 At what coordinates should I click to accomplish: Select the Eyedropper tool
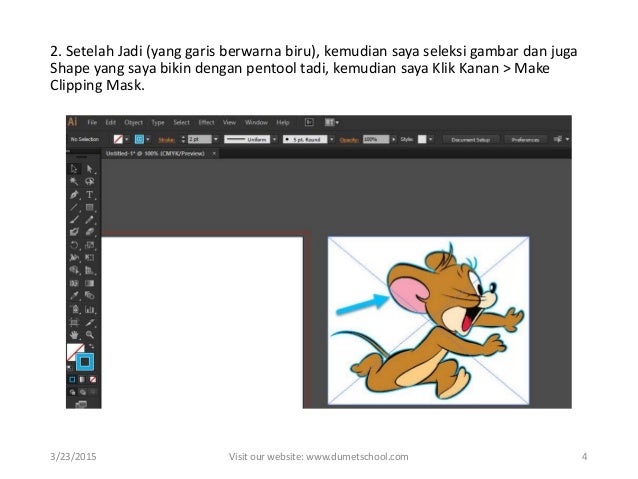(74, 296)
